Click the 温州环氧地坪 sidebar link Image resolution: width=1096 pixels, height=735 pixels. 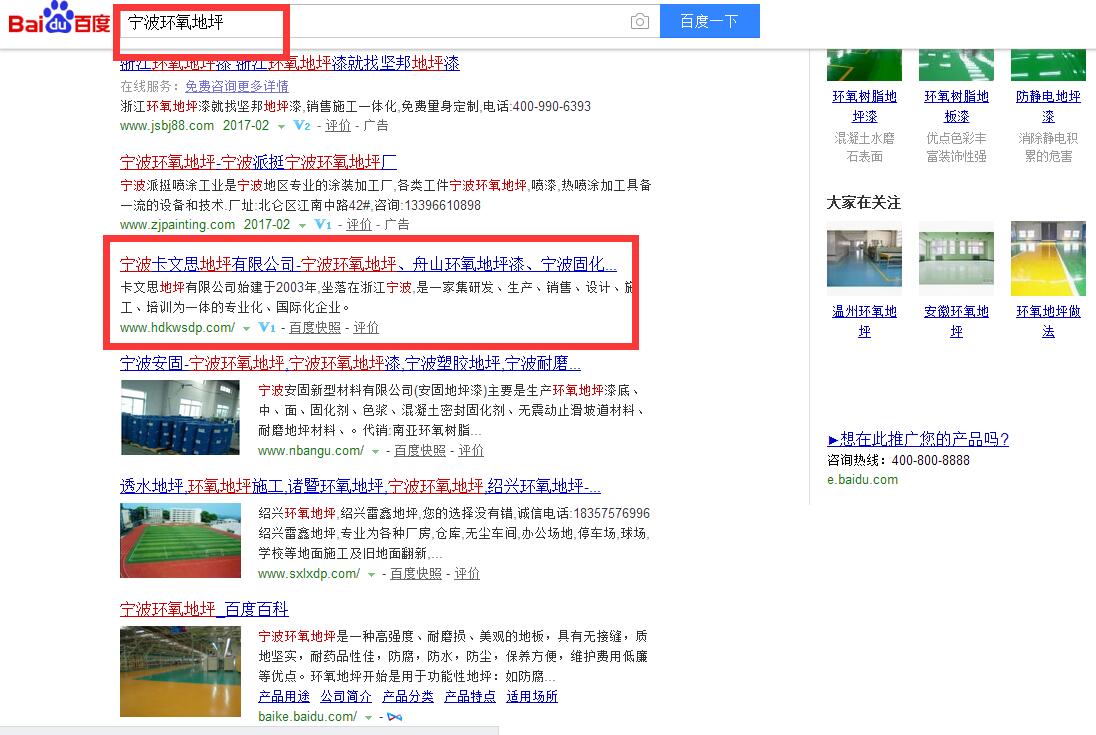[865, 321]
